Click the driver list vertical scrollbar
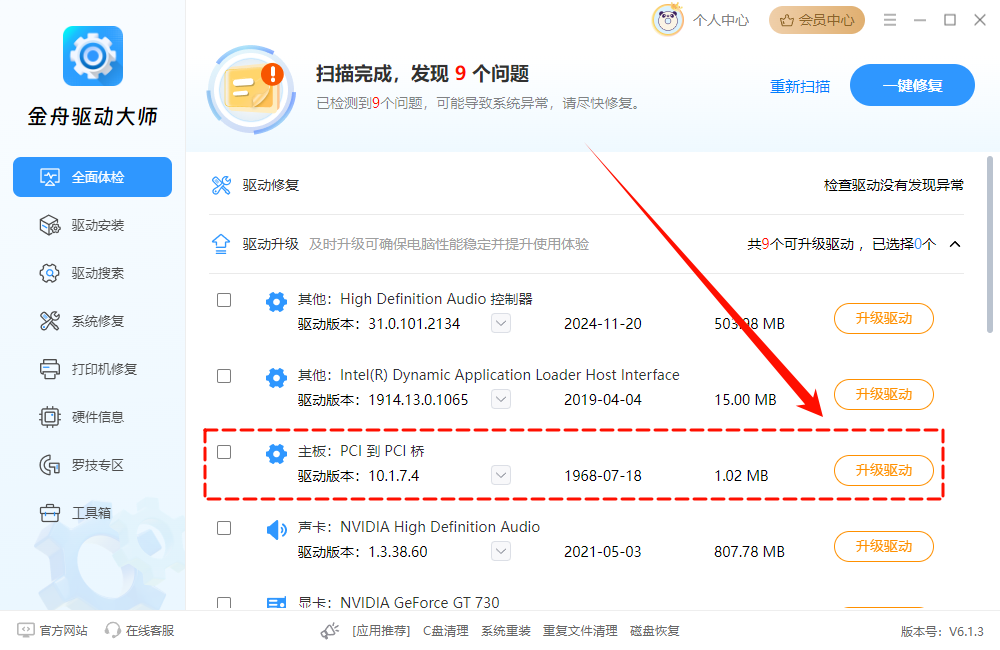 pos(990,244)
